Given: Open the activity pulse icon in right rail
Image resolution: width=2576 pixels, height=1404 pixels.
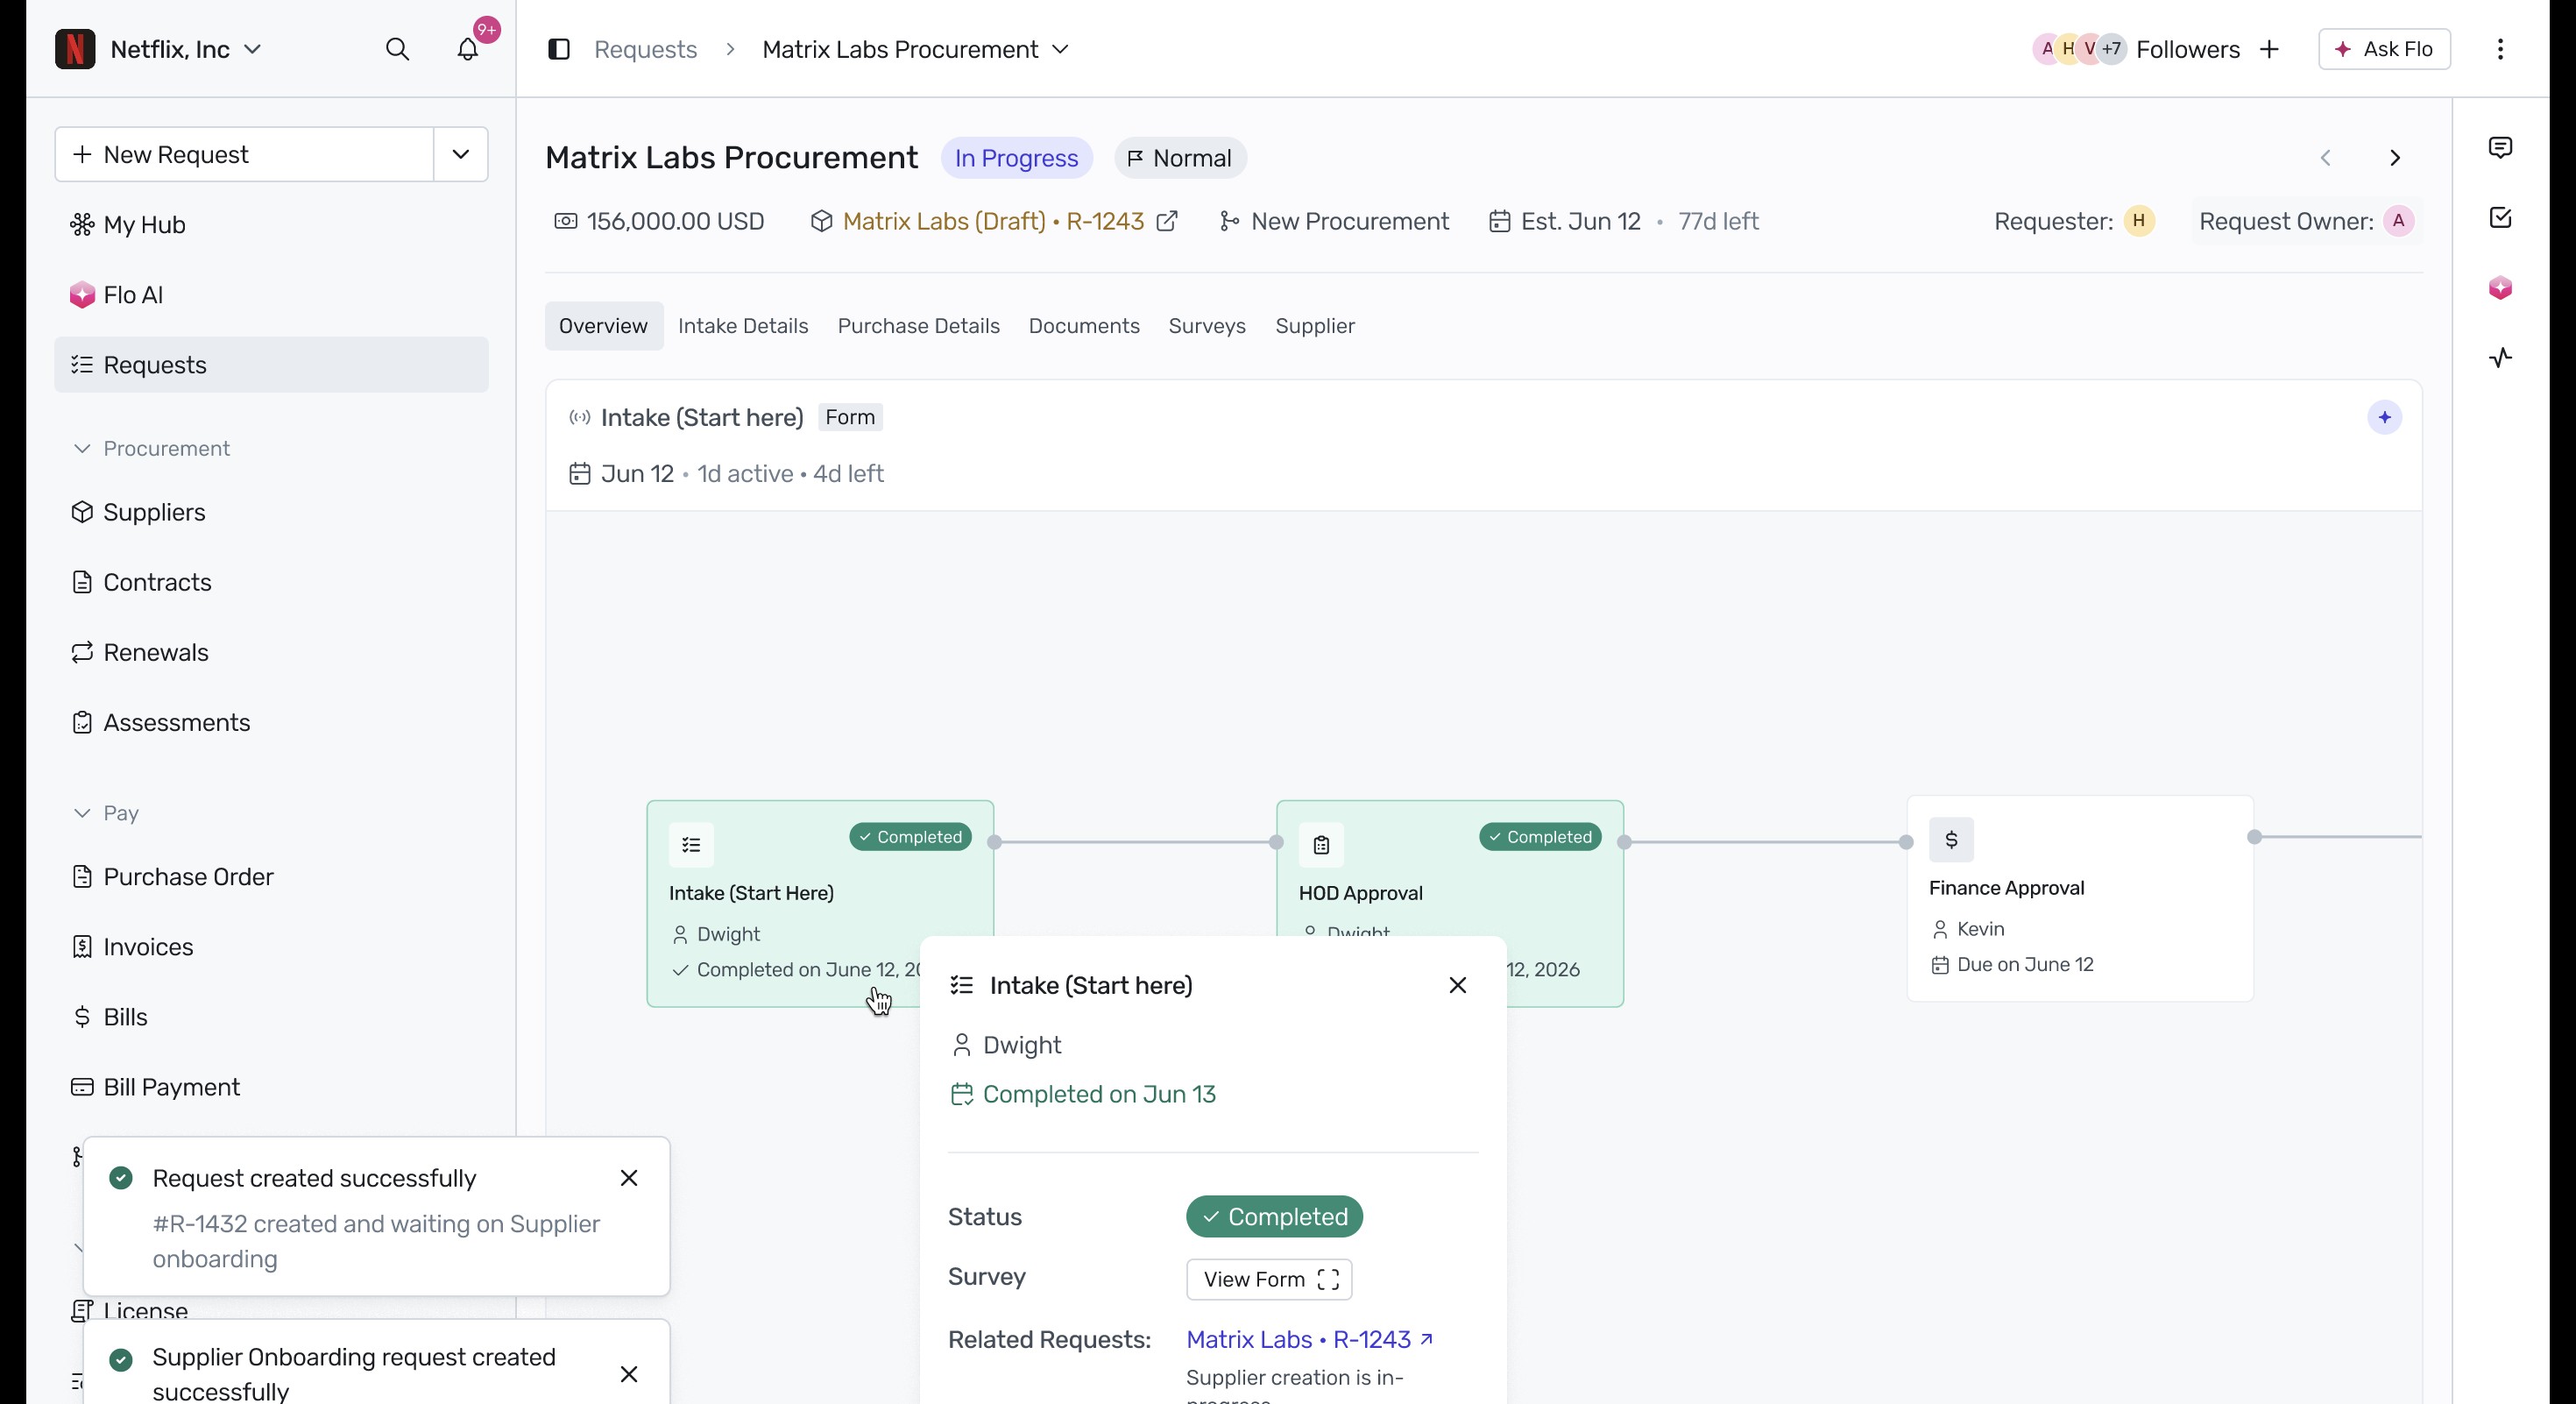Looking at the screenshot, I should click(x=2500, y=358).
